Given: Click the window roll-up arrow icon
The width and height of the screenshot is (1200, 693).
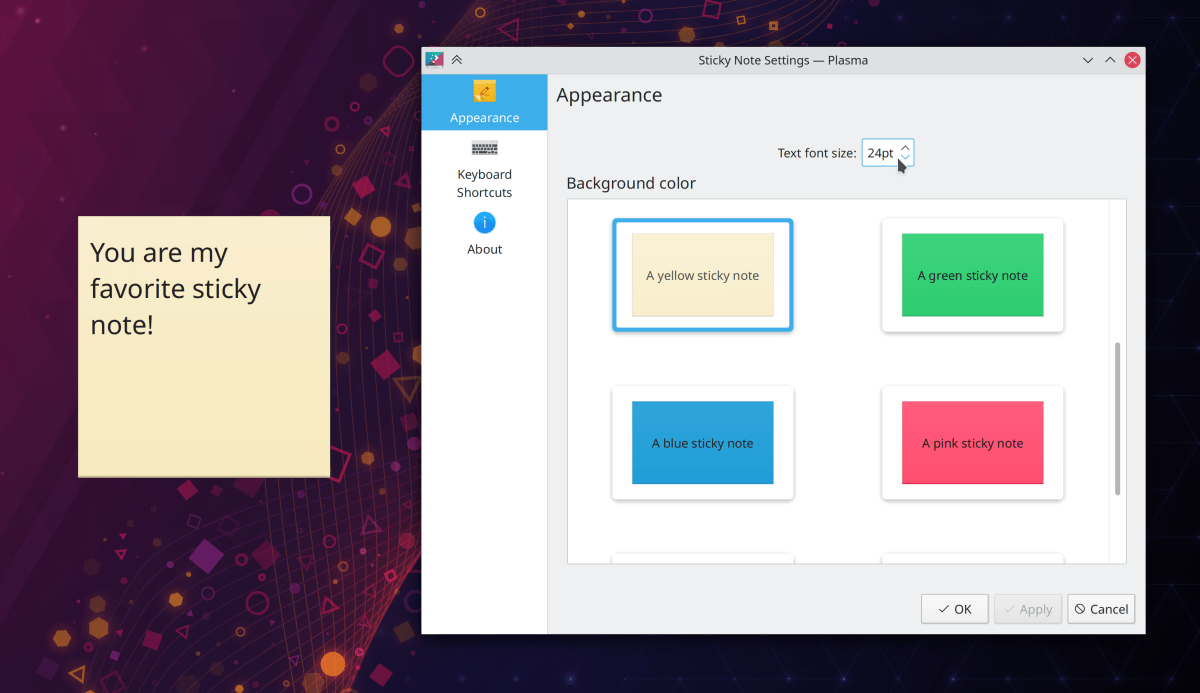Looking at the screenshot, I should click(x=456, y=59).
